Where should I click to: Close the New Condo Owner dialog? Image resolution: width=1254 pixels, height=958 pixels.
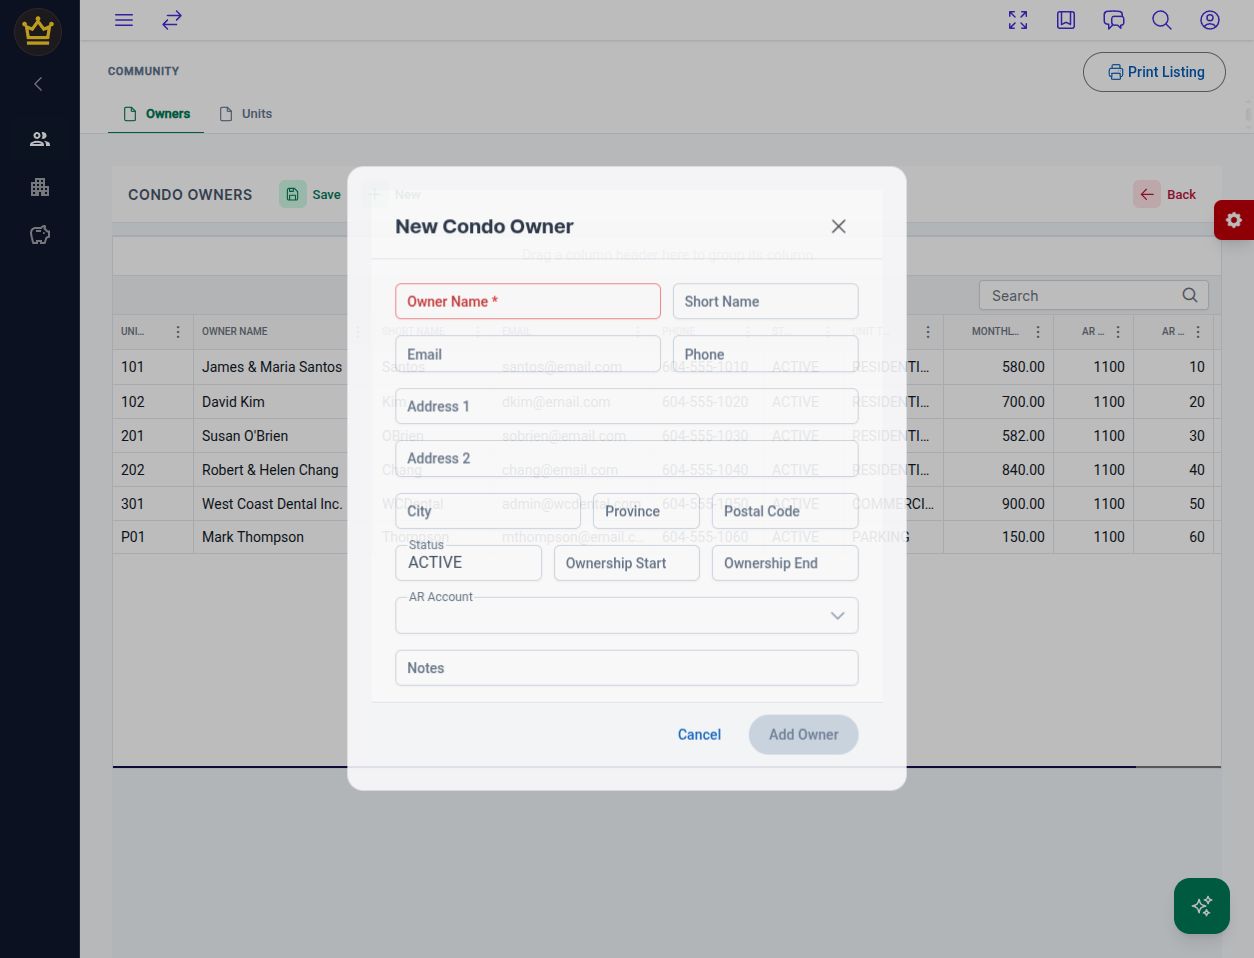click(838, 226)
